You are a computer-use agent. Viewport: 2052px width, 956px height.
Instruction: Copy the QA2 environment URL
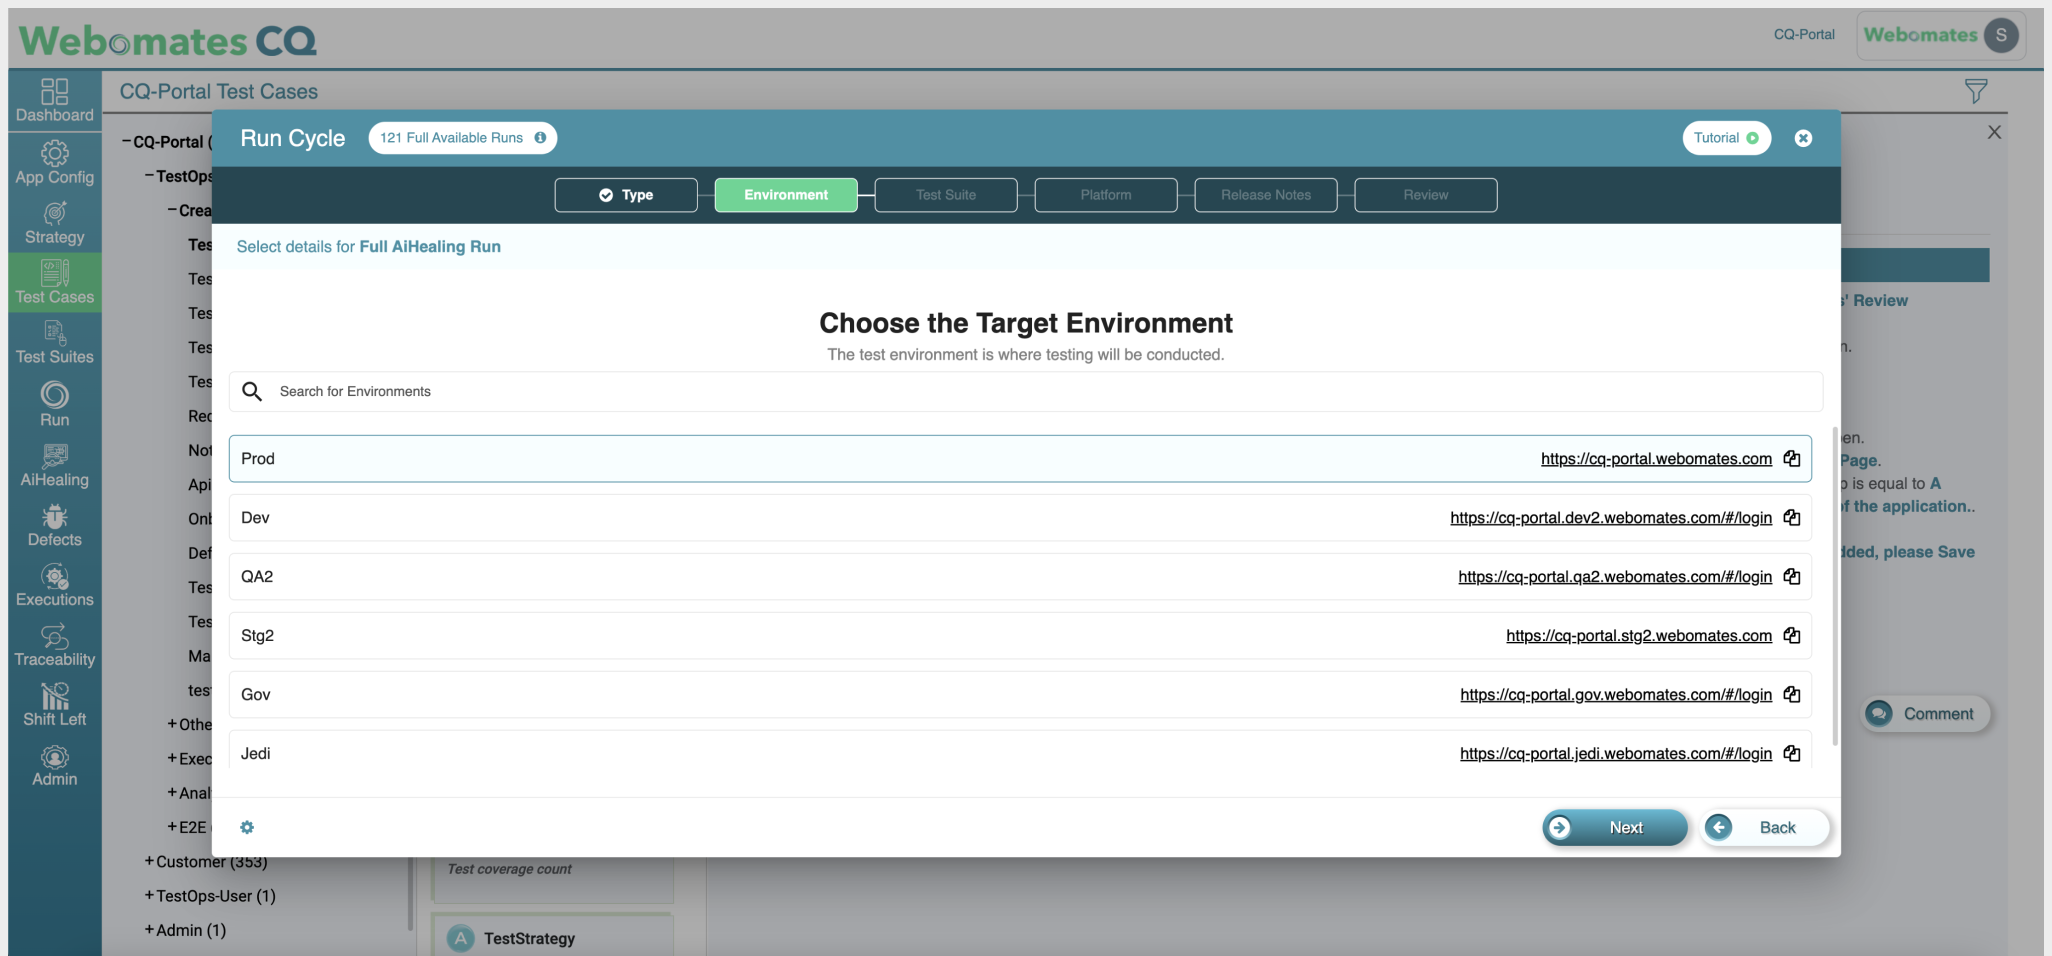coord(1792,576)
